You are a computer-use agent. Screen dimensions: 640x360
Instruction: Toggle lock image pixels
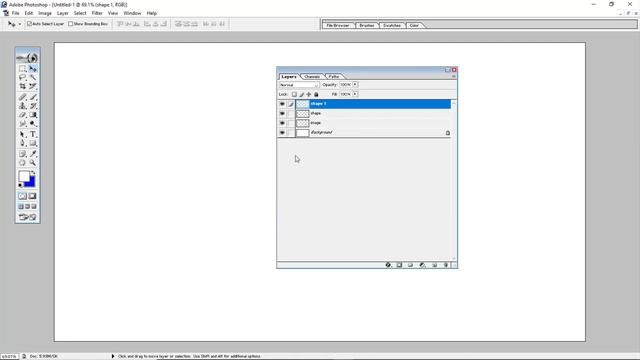(301, 94)
